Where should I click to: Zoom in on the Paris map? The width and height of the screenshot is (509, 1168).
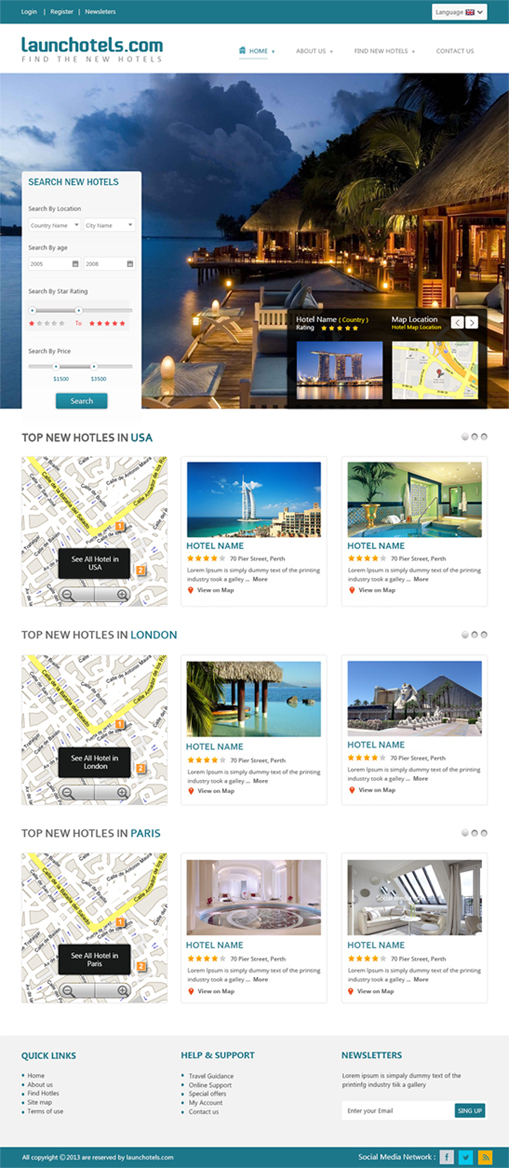click(122, 991)
